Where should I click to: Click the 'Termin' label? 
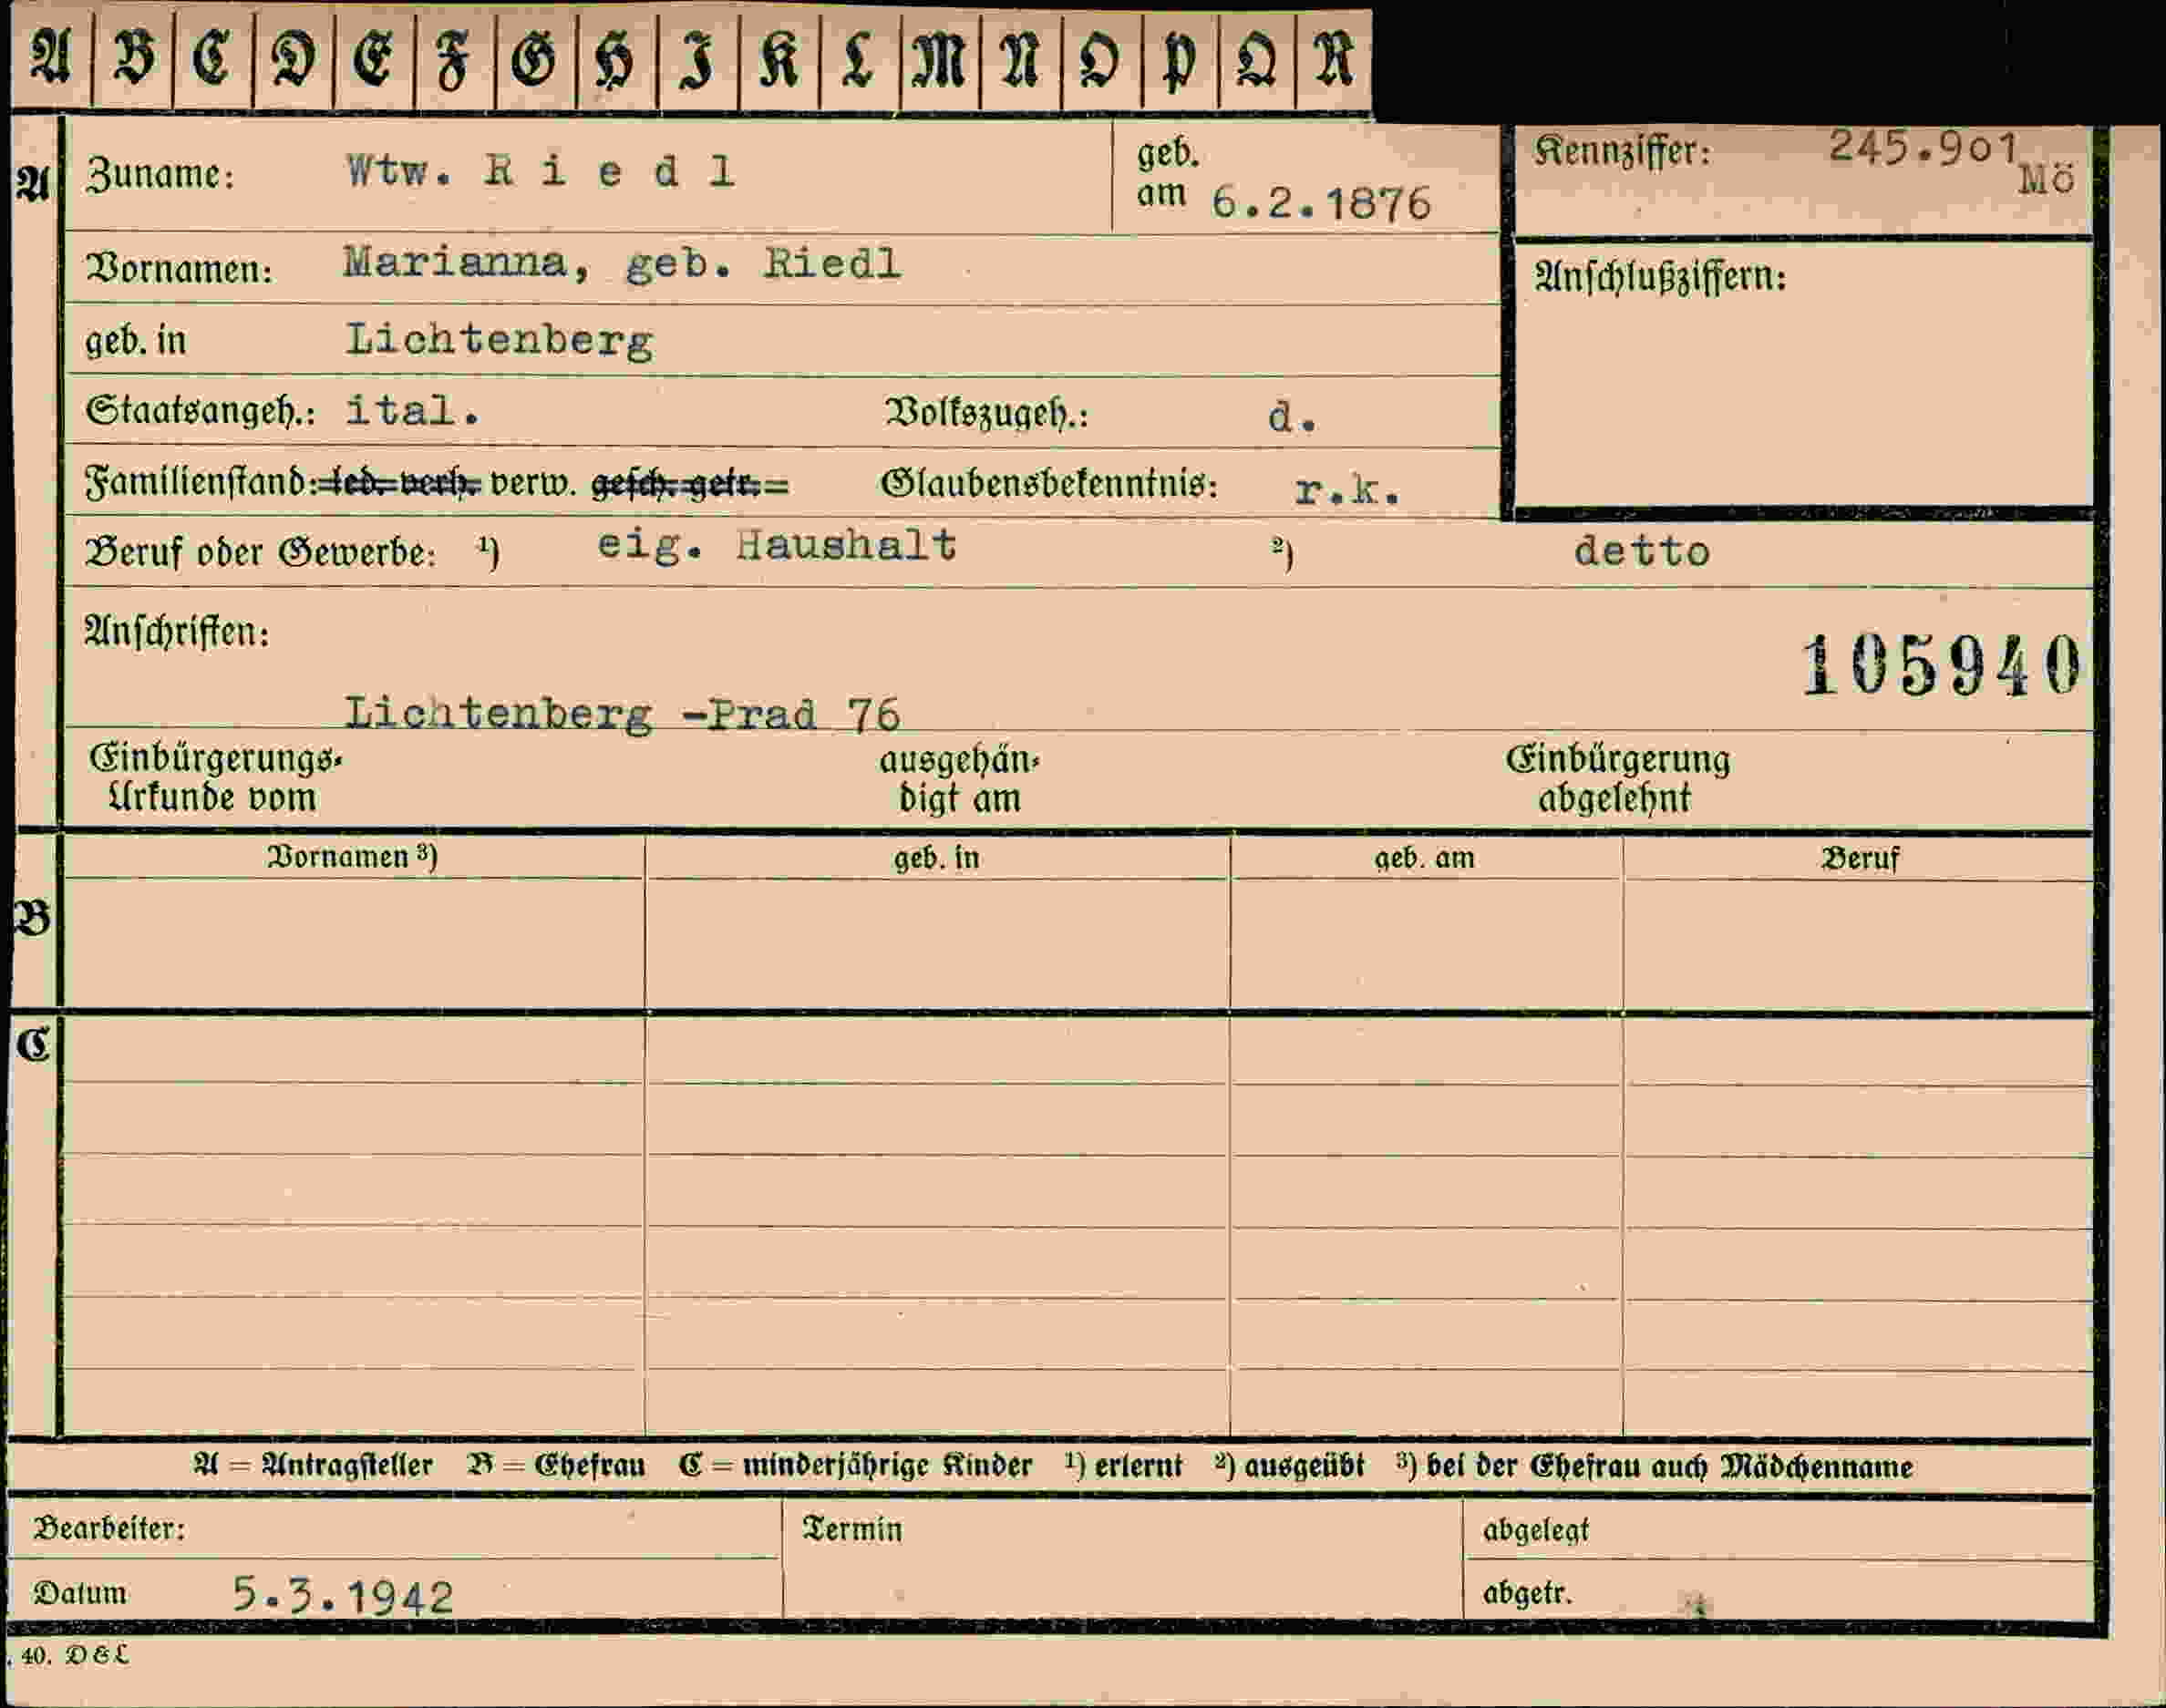click(853, 1529)
